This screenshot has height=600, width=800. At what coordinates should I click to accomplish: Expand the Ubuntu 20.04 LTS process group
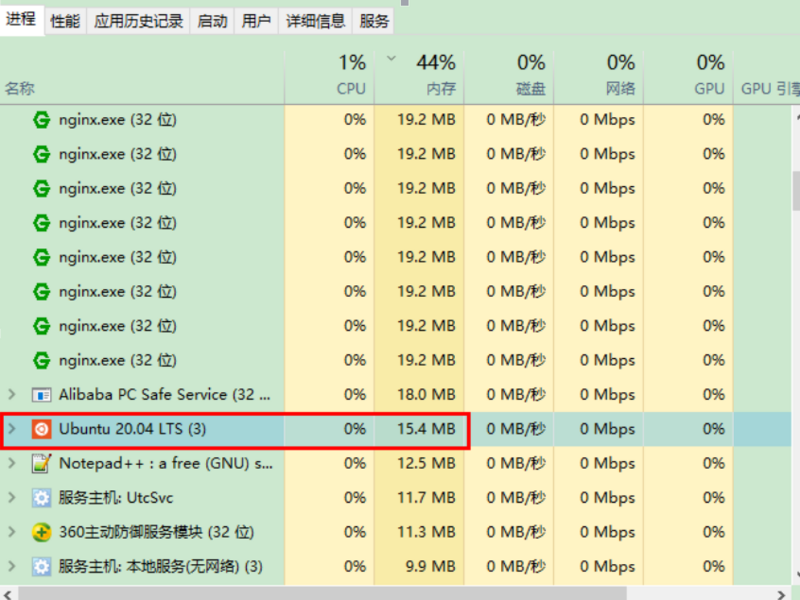pos(13,429)
